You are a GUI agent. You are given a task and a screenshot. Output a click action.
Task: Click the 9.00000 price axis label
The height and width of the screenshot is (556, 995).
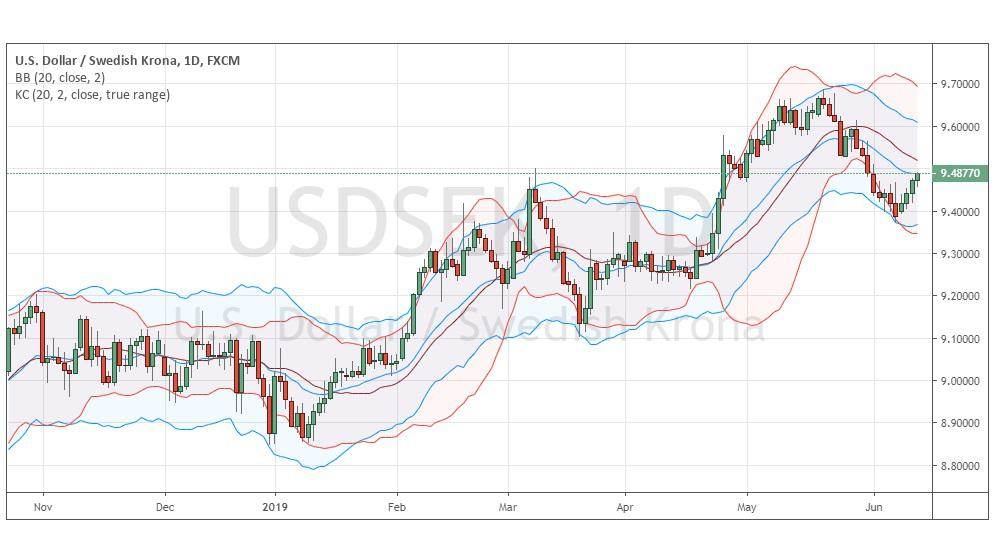[x=958, y=382]
